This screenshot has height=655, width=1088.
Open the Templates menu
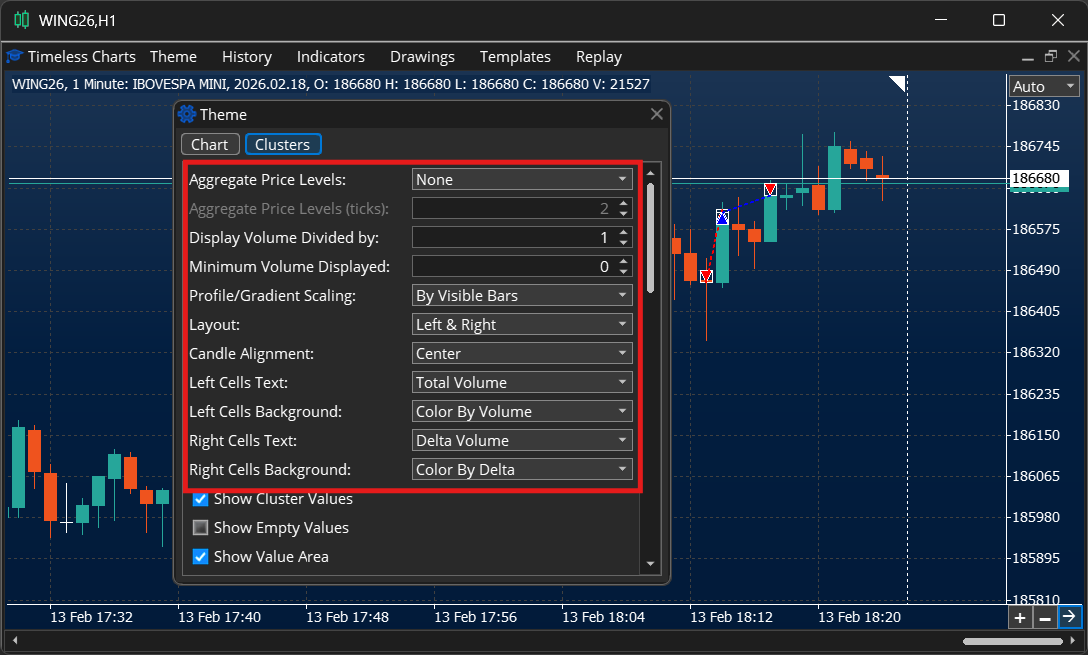click(x=515, y=56)
